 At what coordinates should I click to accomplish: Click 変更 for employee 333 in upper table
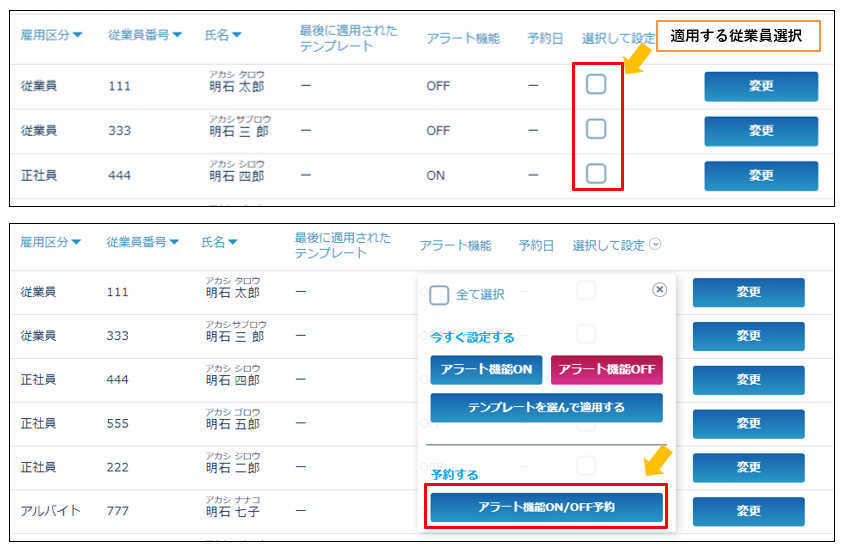pyautogui.click(x=761, y=131)
